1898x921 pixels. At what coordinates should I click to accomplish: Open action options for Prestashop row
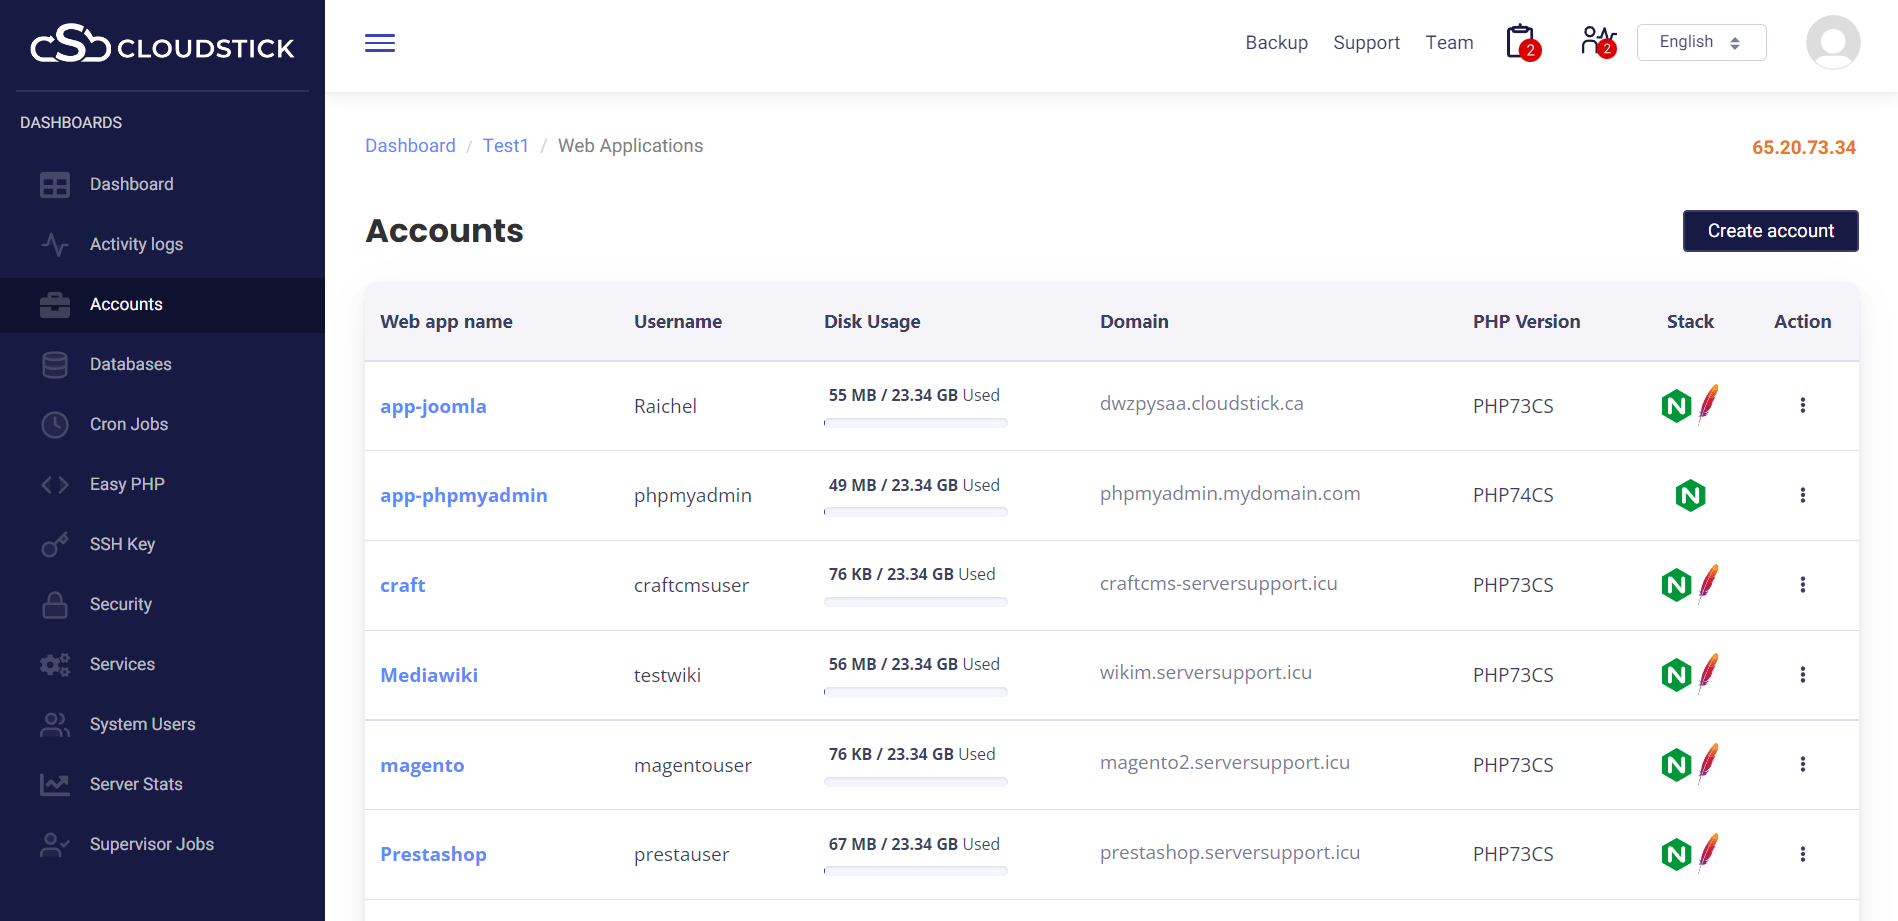(1802, 854)
